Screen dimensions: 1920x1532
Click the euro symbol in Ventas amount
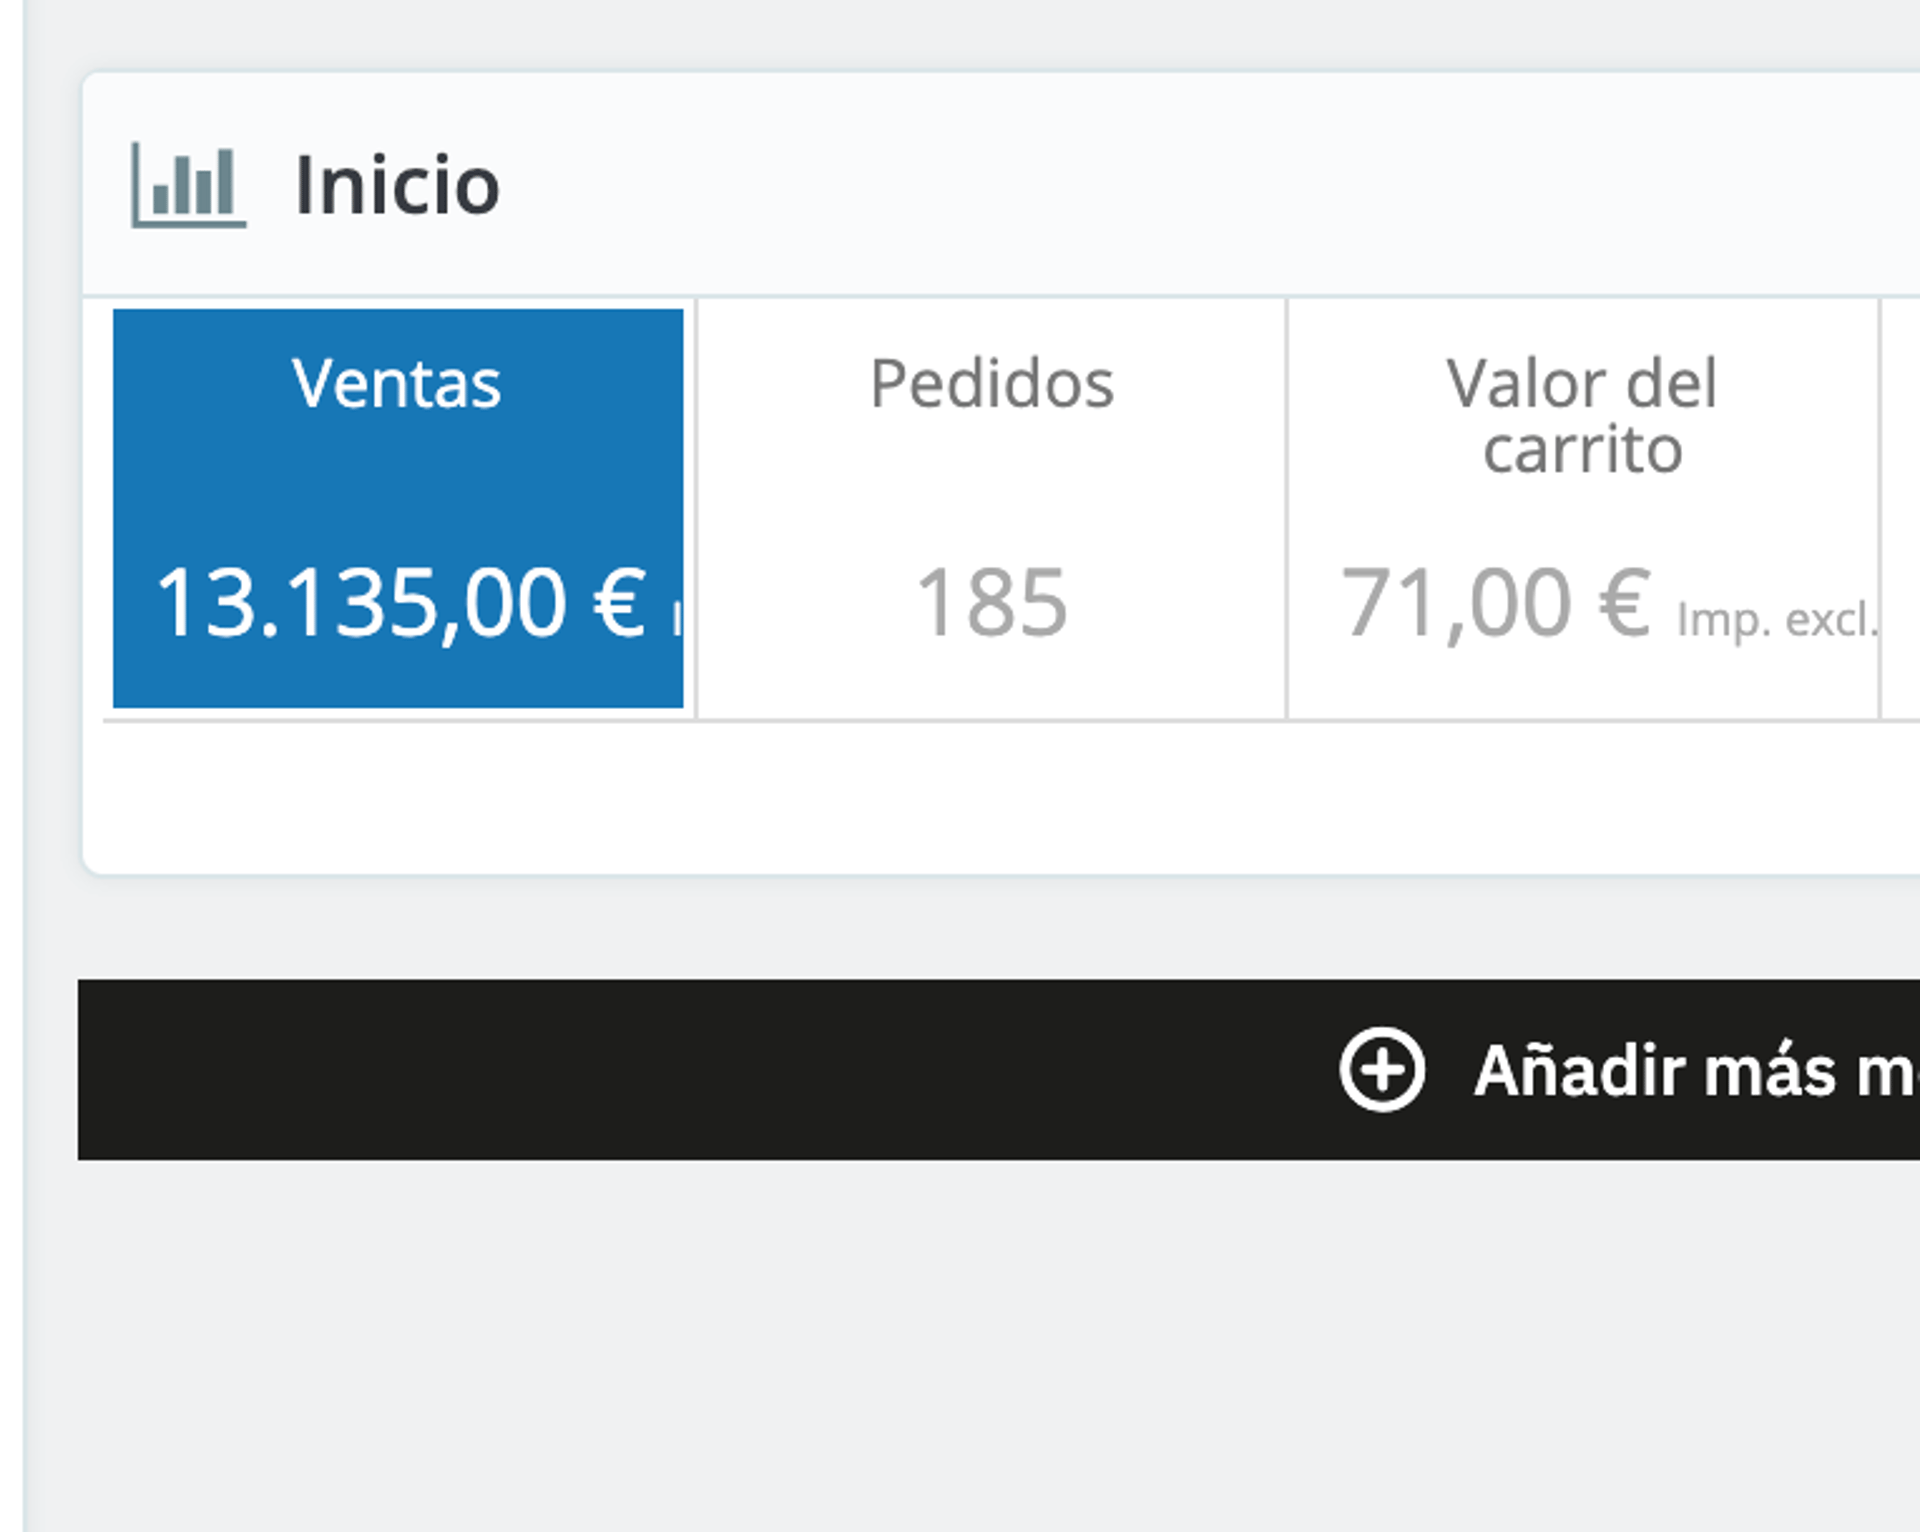[619, 602]
